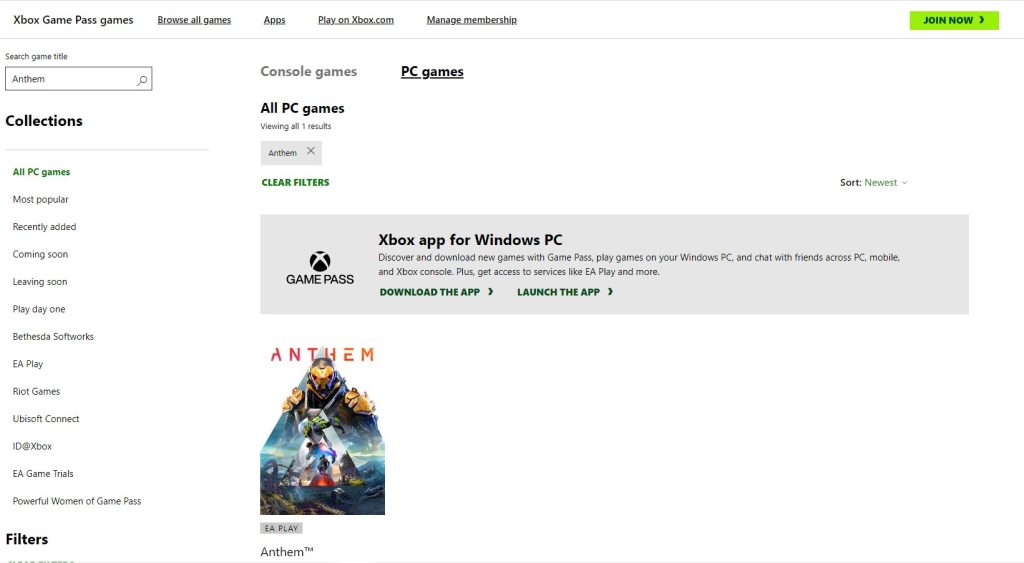Open the Apps menu item
The height and width of the screenshot is (563, 1024).
click(x=274, y=20)
